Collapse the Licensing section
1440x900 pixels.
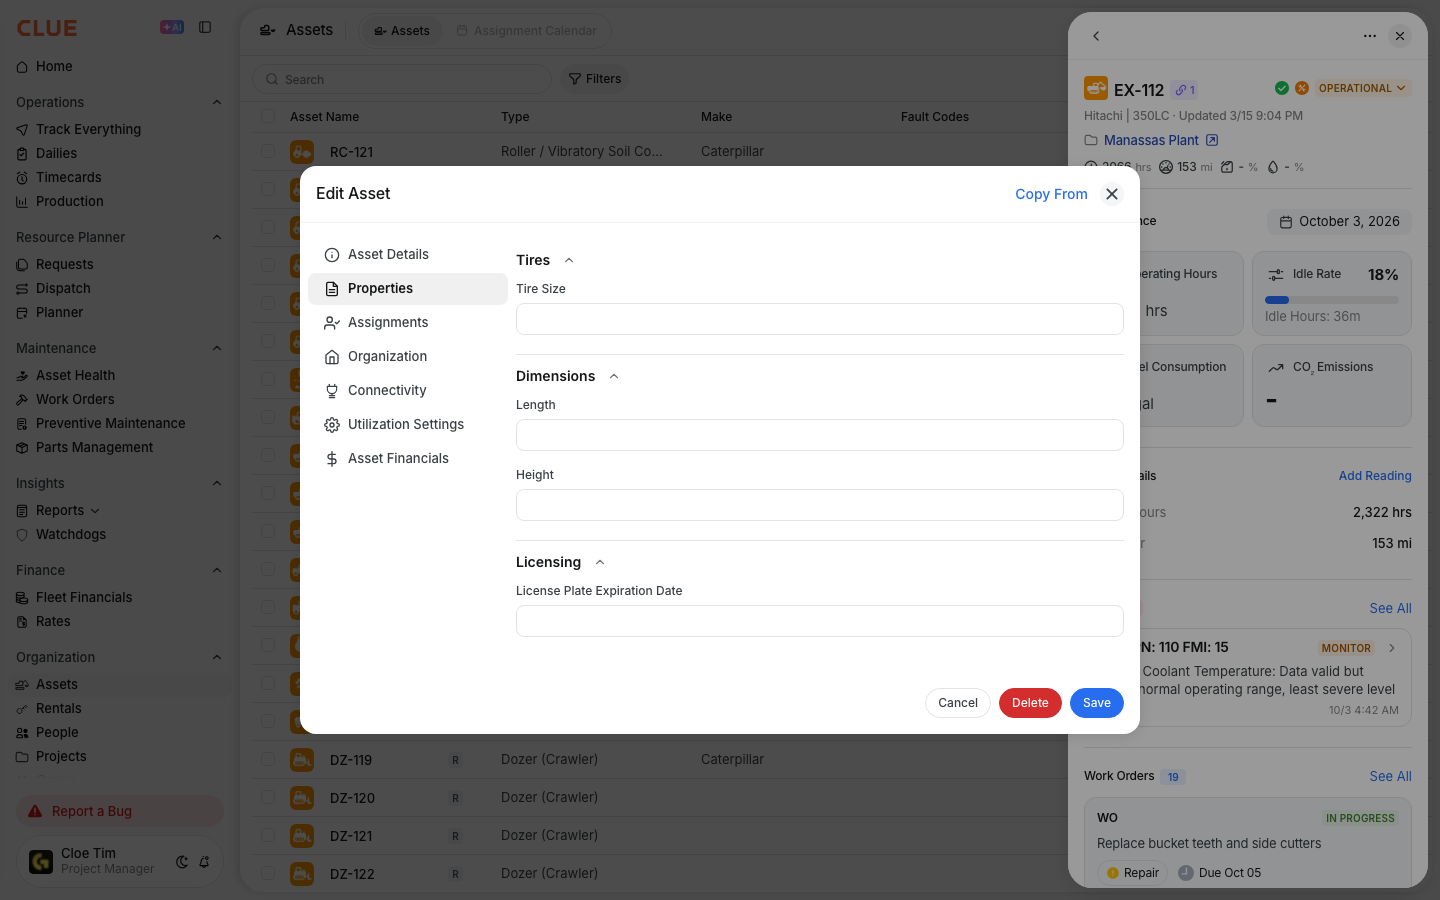coord(600,562)
